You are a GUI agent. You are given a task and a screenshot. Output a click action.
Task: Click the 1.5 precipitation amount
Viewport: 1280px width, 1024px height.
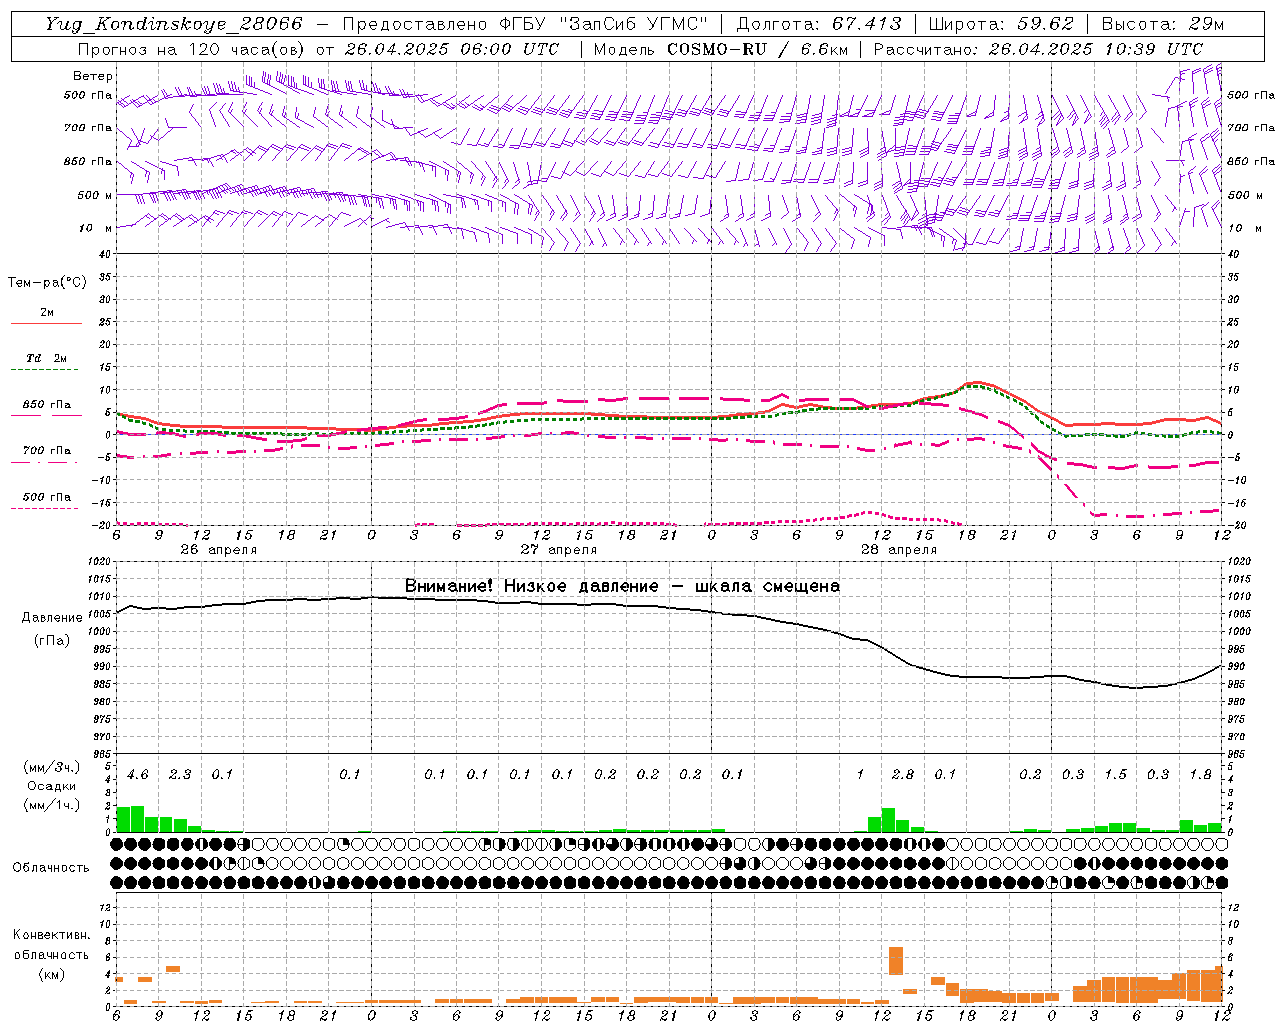pos(1115,774)
